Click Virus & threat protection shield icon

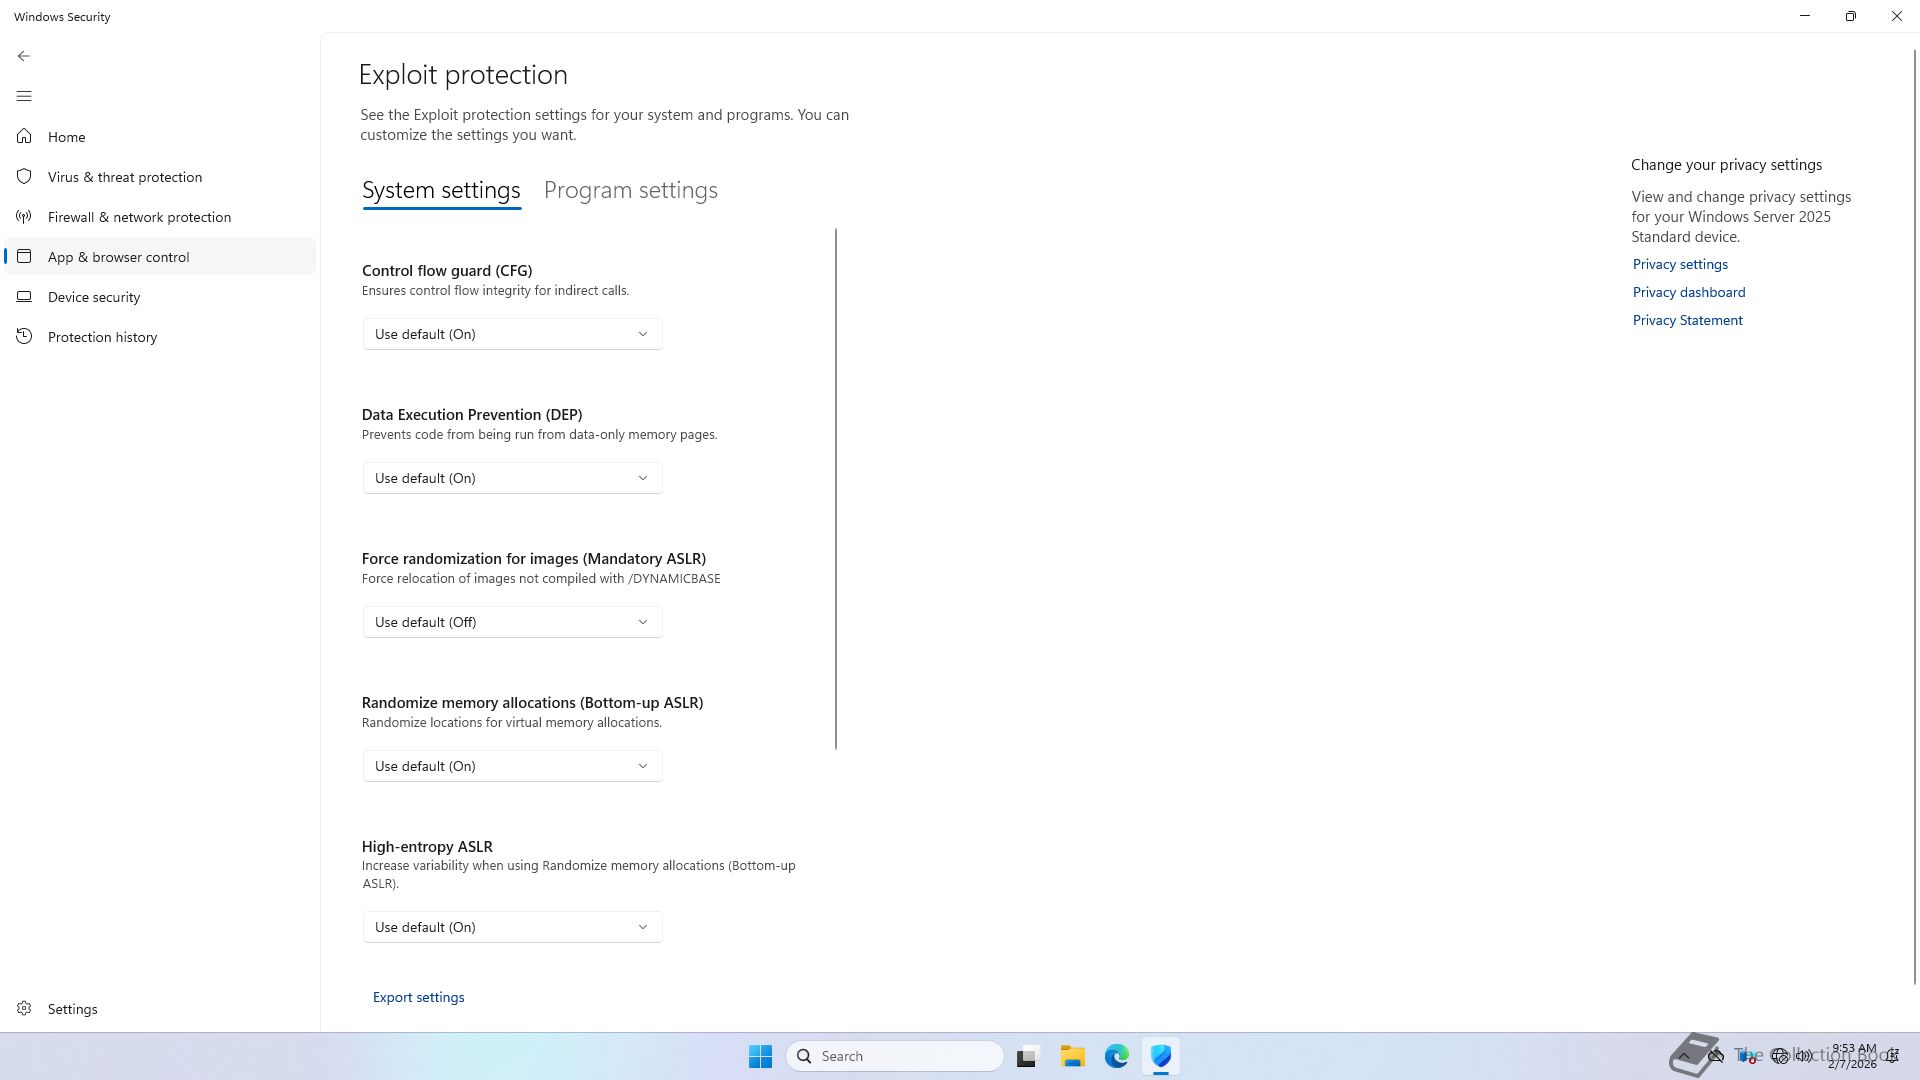pos(24,176)
